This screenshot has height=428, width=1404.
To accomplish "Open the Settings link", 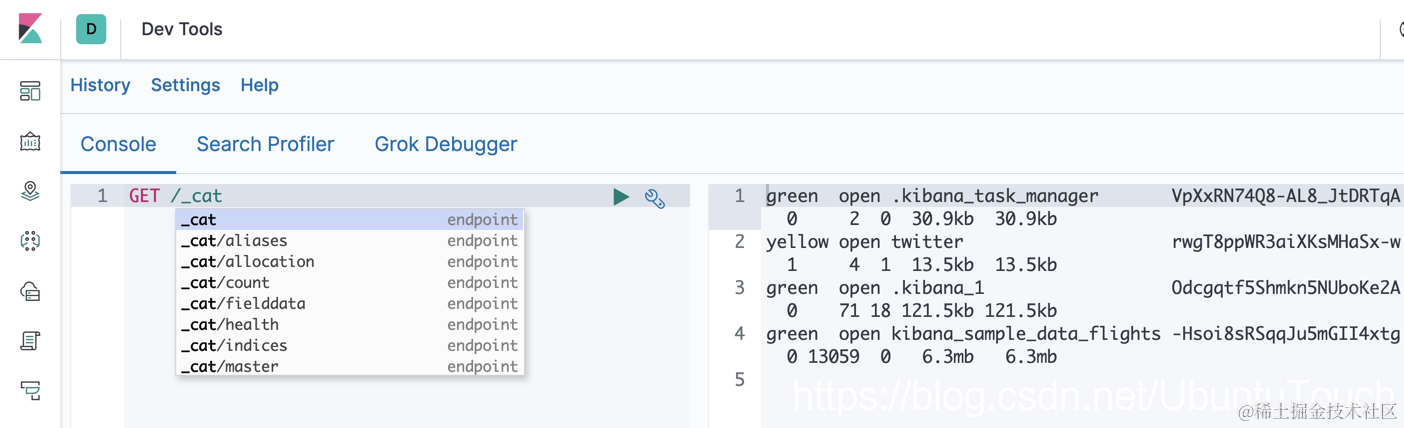I will [x=185, y=85].
